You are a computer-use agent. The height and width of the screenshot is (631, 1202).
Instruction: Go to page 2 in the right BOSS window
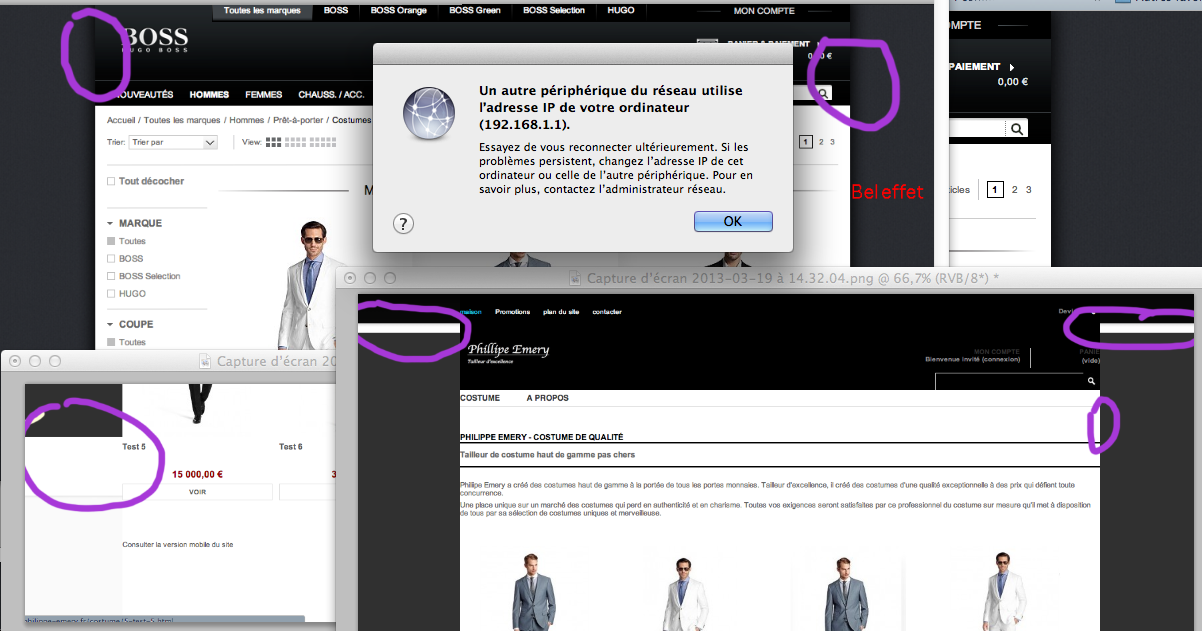pos(1014,189)
